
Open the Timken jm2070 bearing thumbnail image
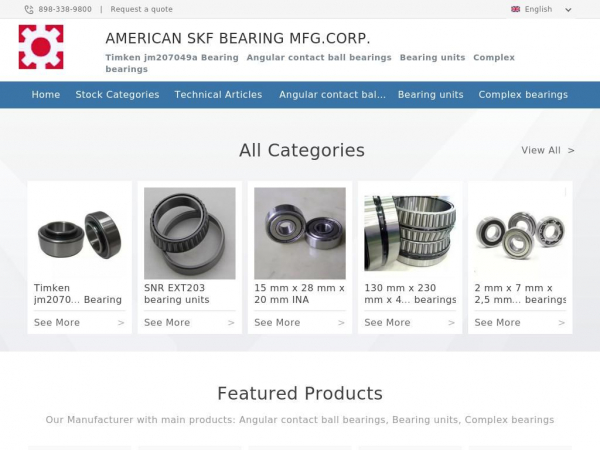click(x=80, y=233)
